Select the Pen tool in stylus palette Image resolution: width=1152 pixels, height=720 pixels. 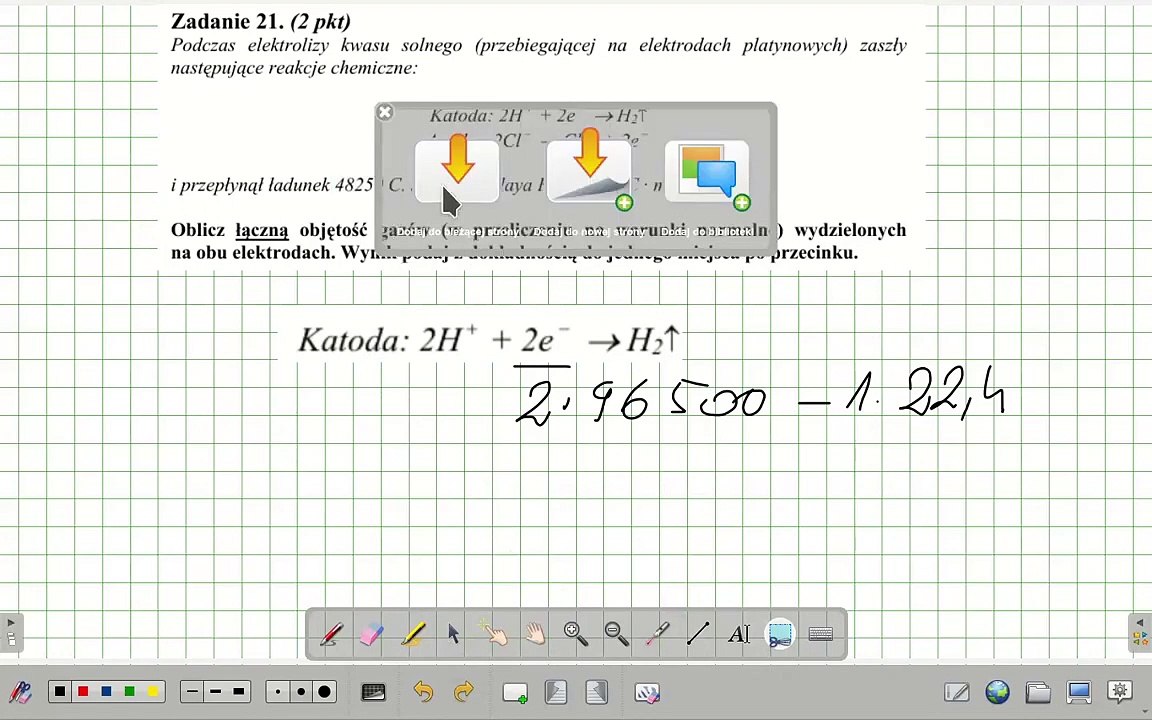(332, 633)
